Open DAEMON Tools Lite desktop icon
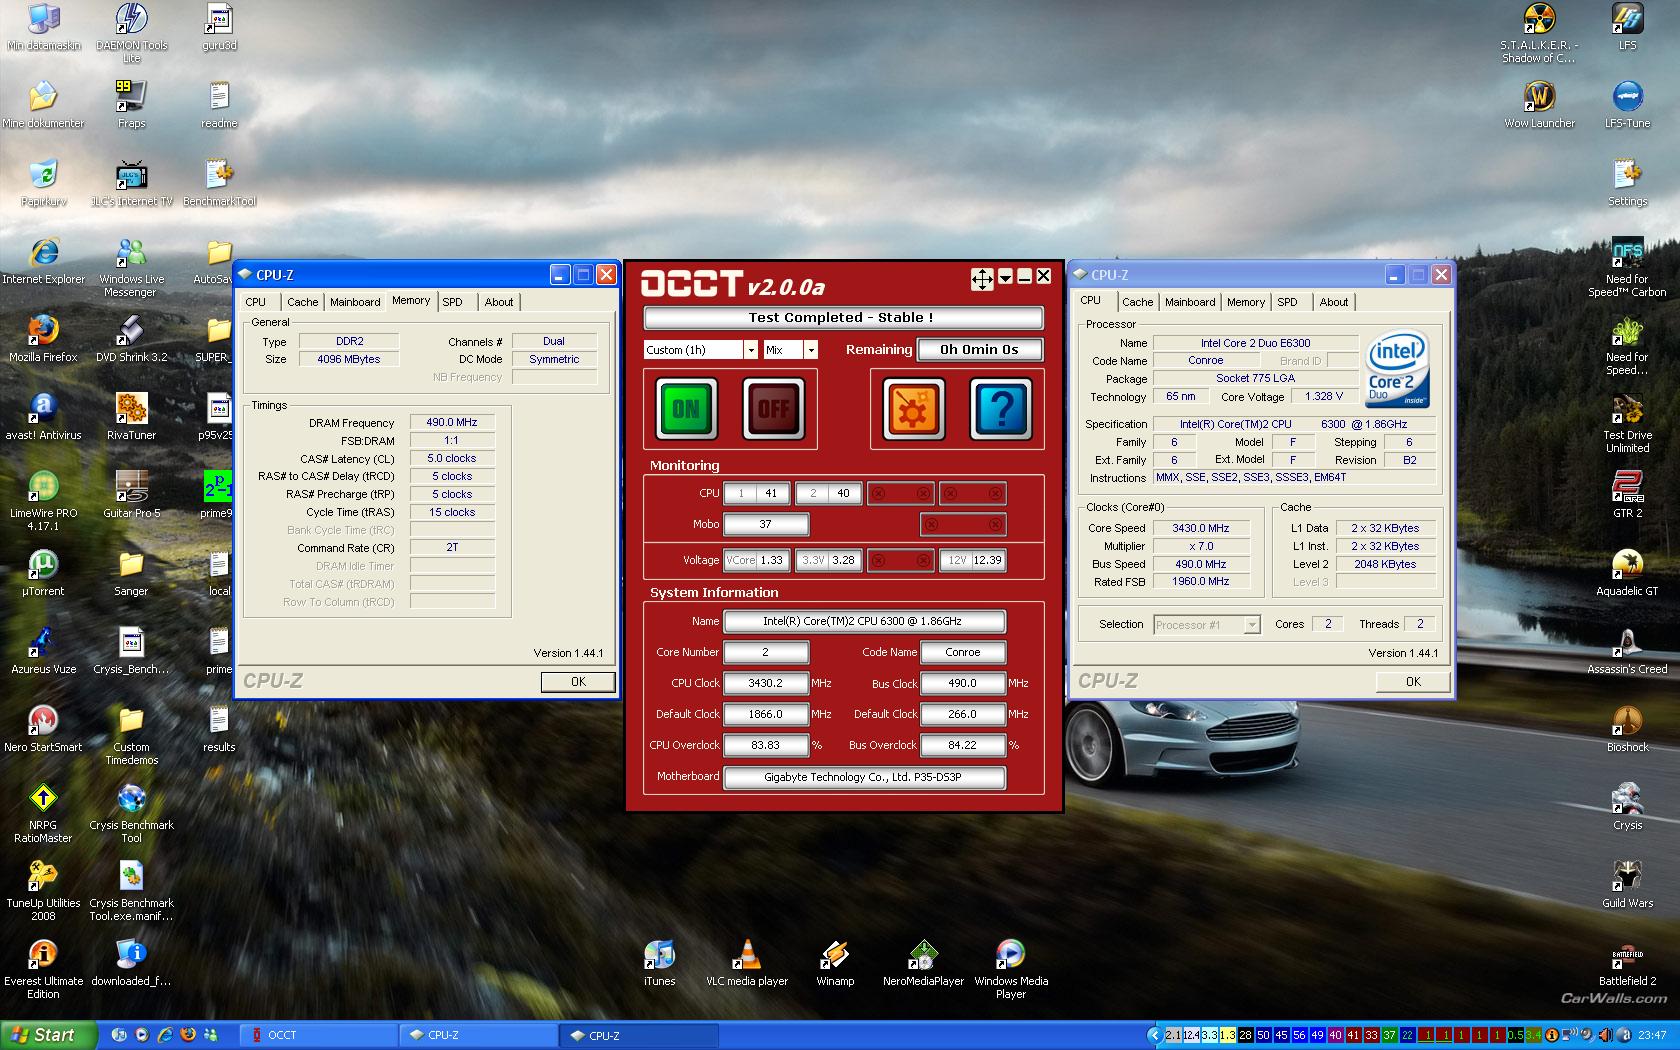Image resolution: width=1680 pixels, height=1050 pixels. point(131,33)
